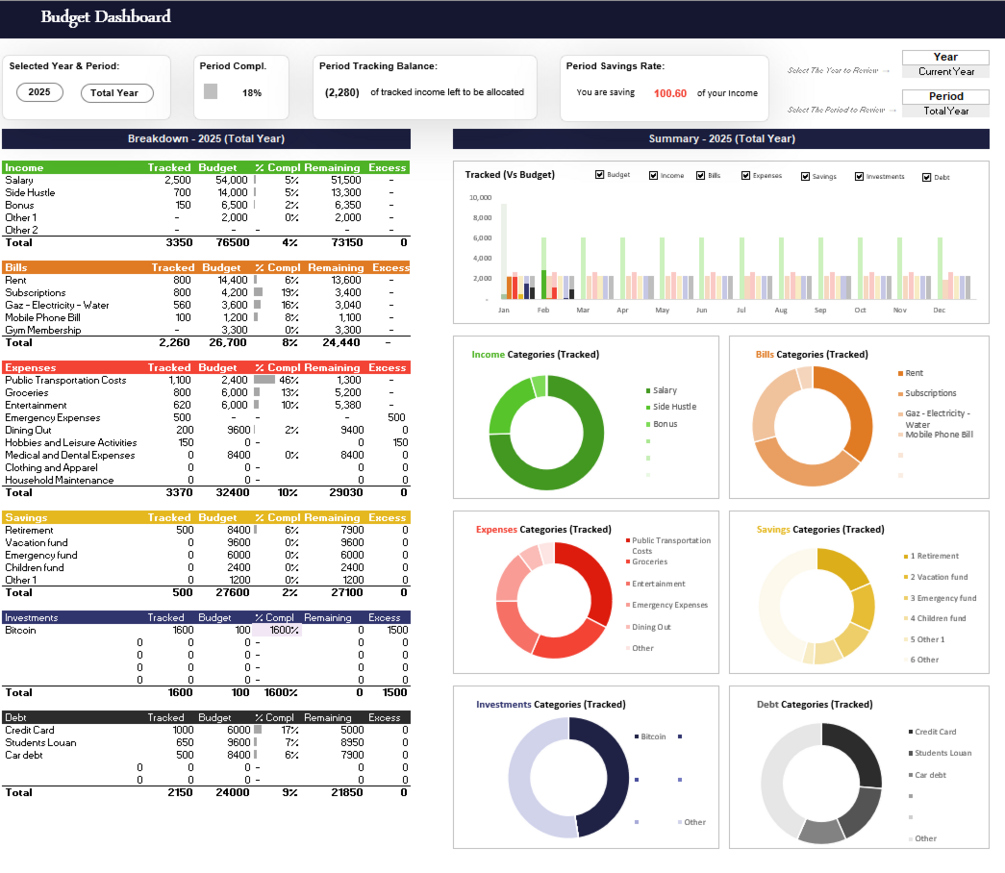The height and width of the screenshot is (873, 1005).
Task: Select the Debt donut chart ring
Action: [822, 783]
